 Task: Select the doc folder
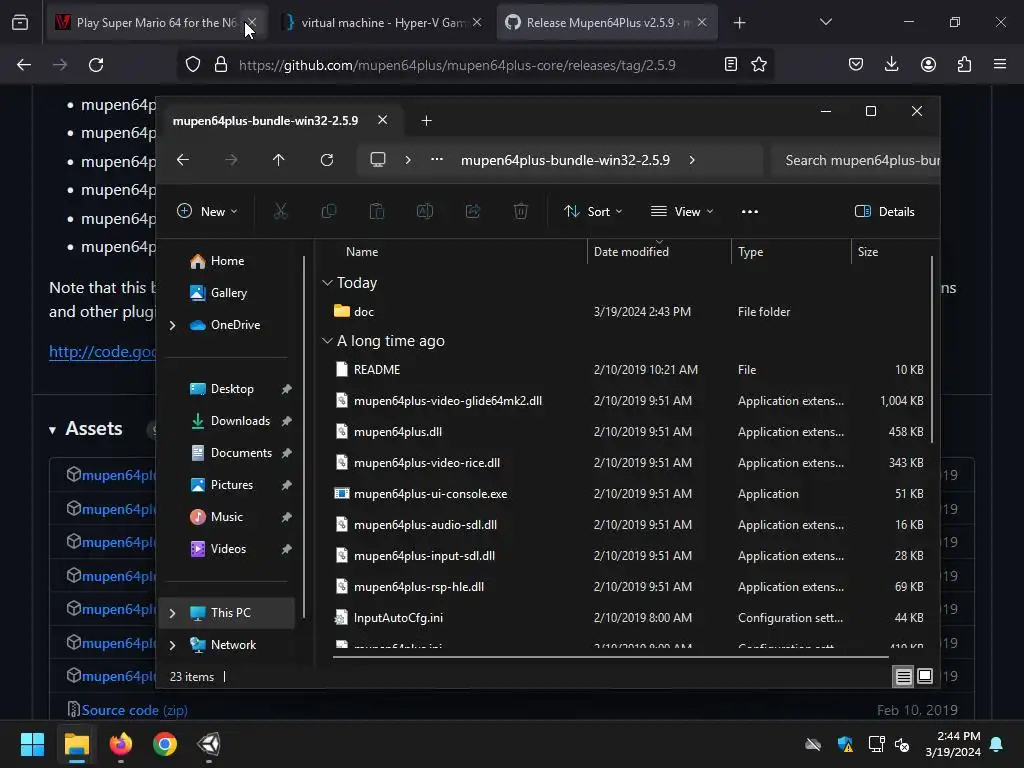click(x=364, y=312)
